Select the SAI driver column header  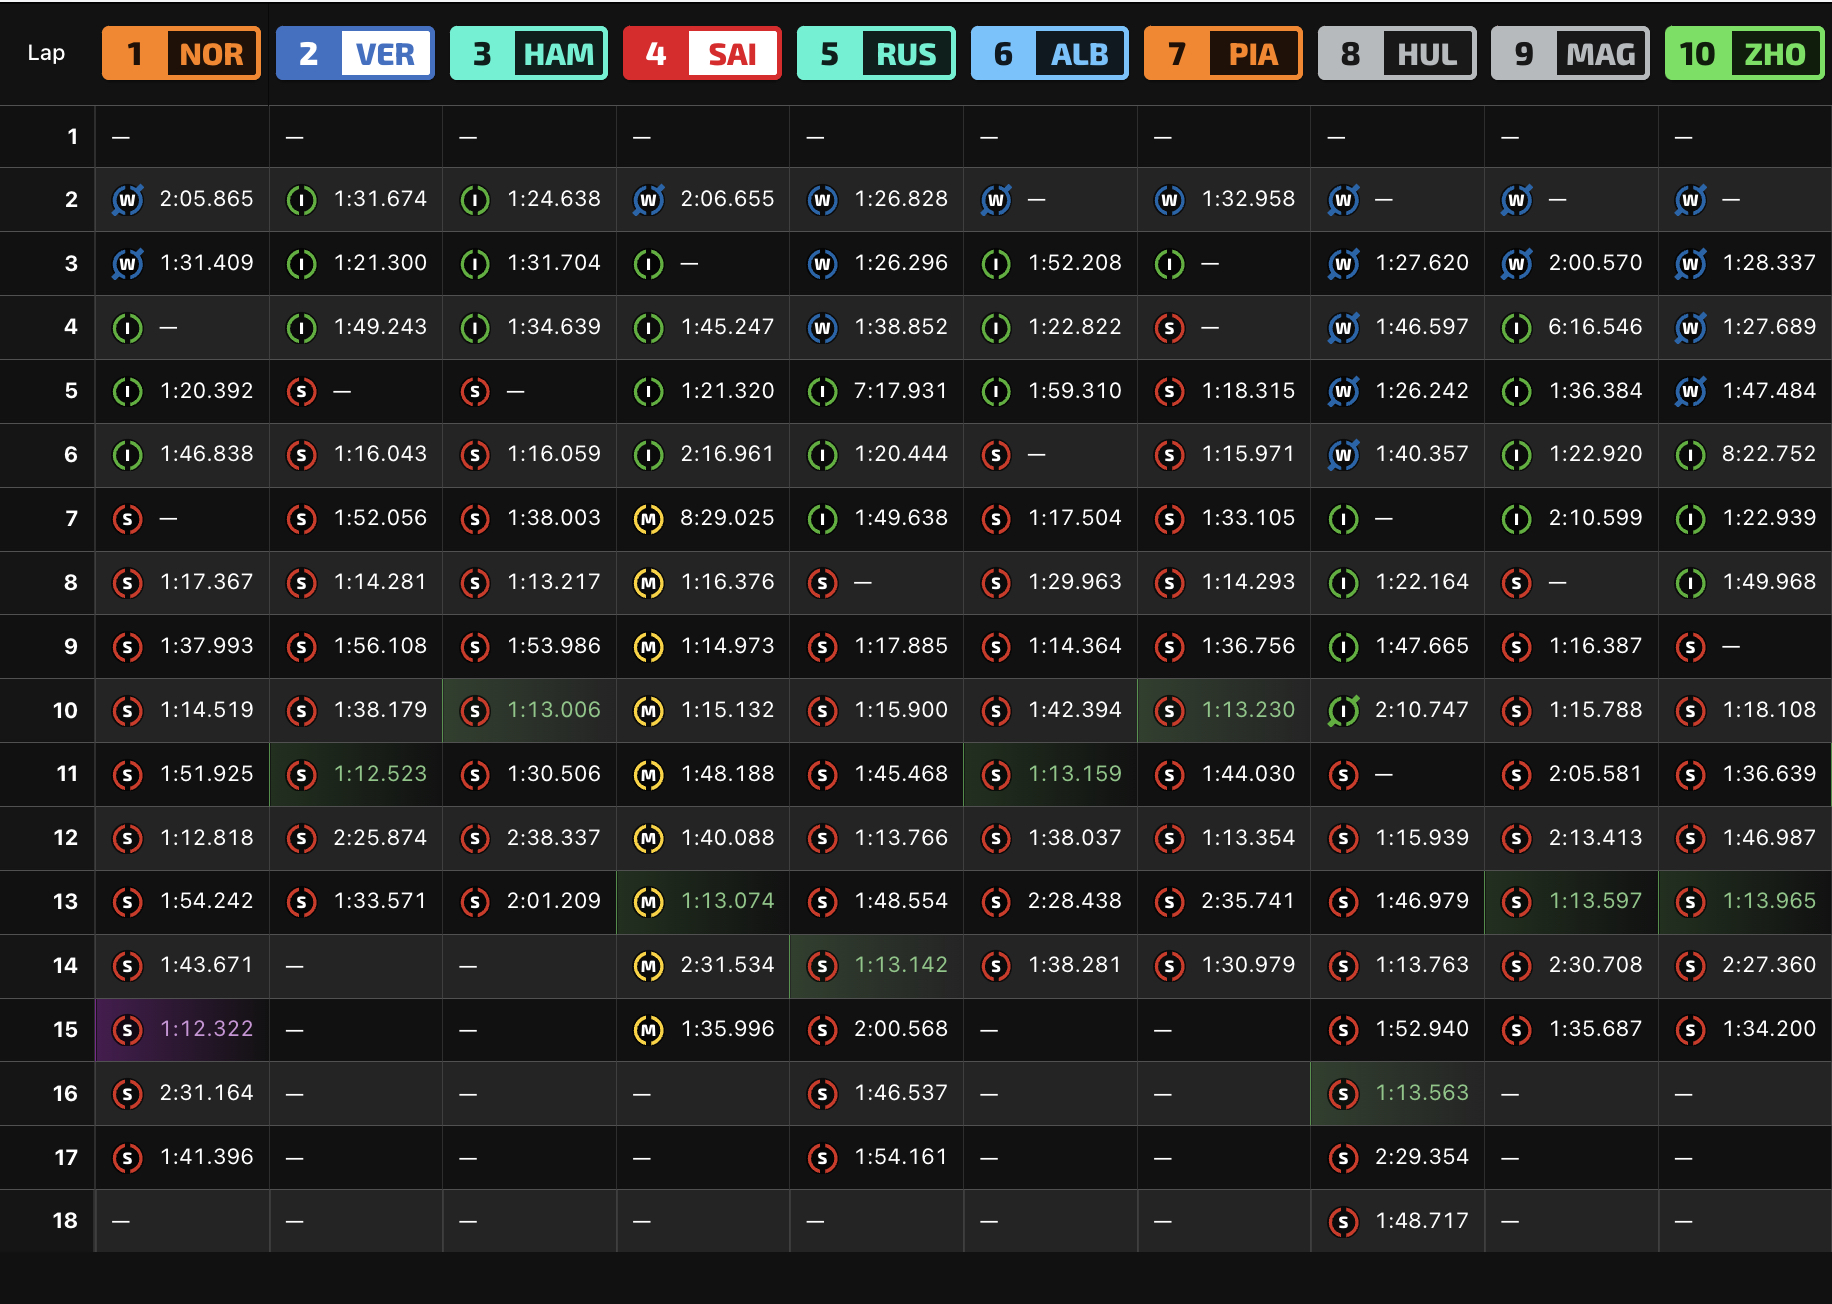(x=702, y=54)
